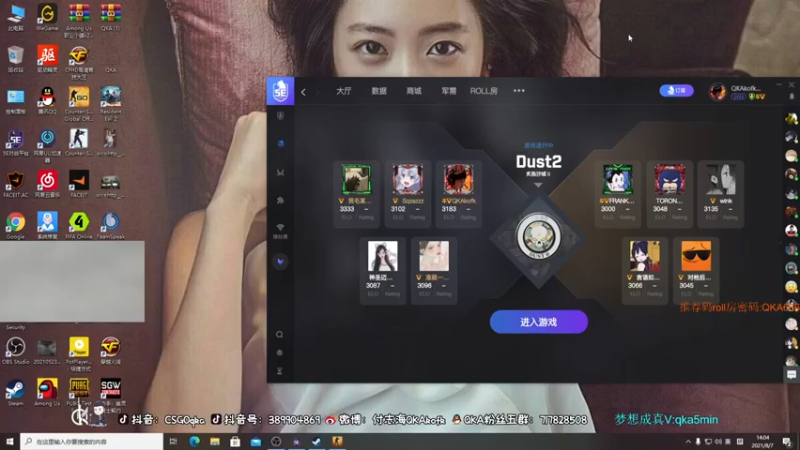This screenshot has height=450, width=800.
Task: Click the blue subscribe button in header
Action: pyautogui.click(x=677, y=90)
